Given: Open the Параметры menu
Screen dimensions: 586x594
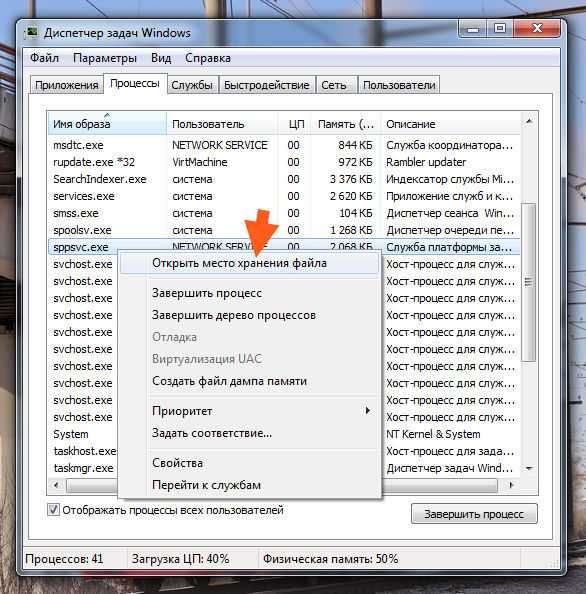Looking at the screenshot, I should (x=105, y=58).
